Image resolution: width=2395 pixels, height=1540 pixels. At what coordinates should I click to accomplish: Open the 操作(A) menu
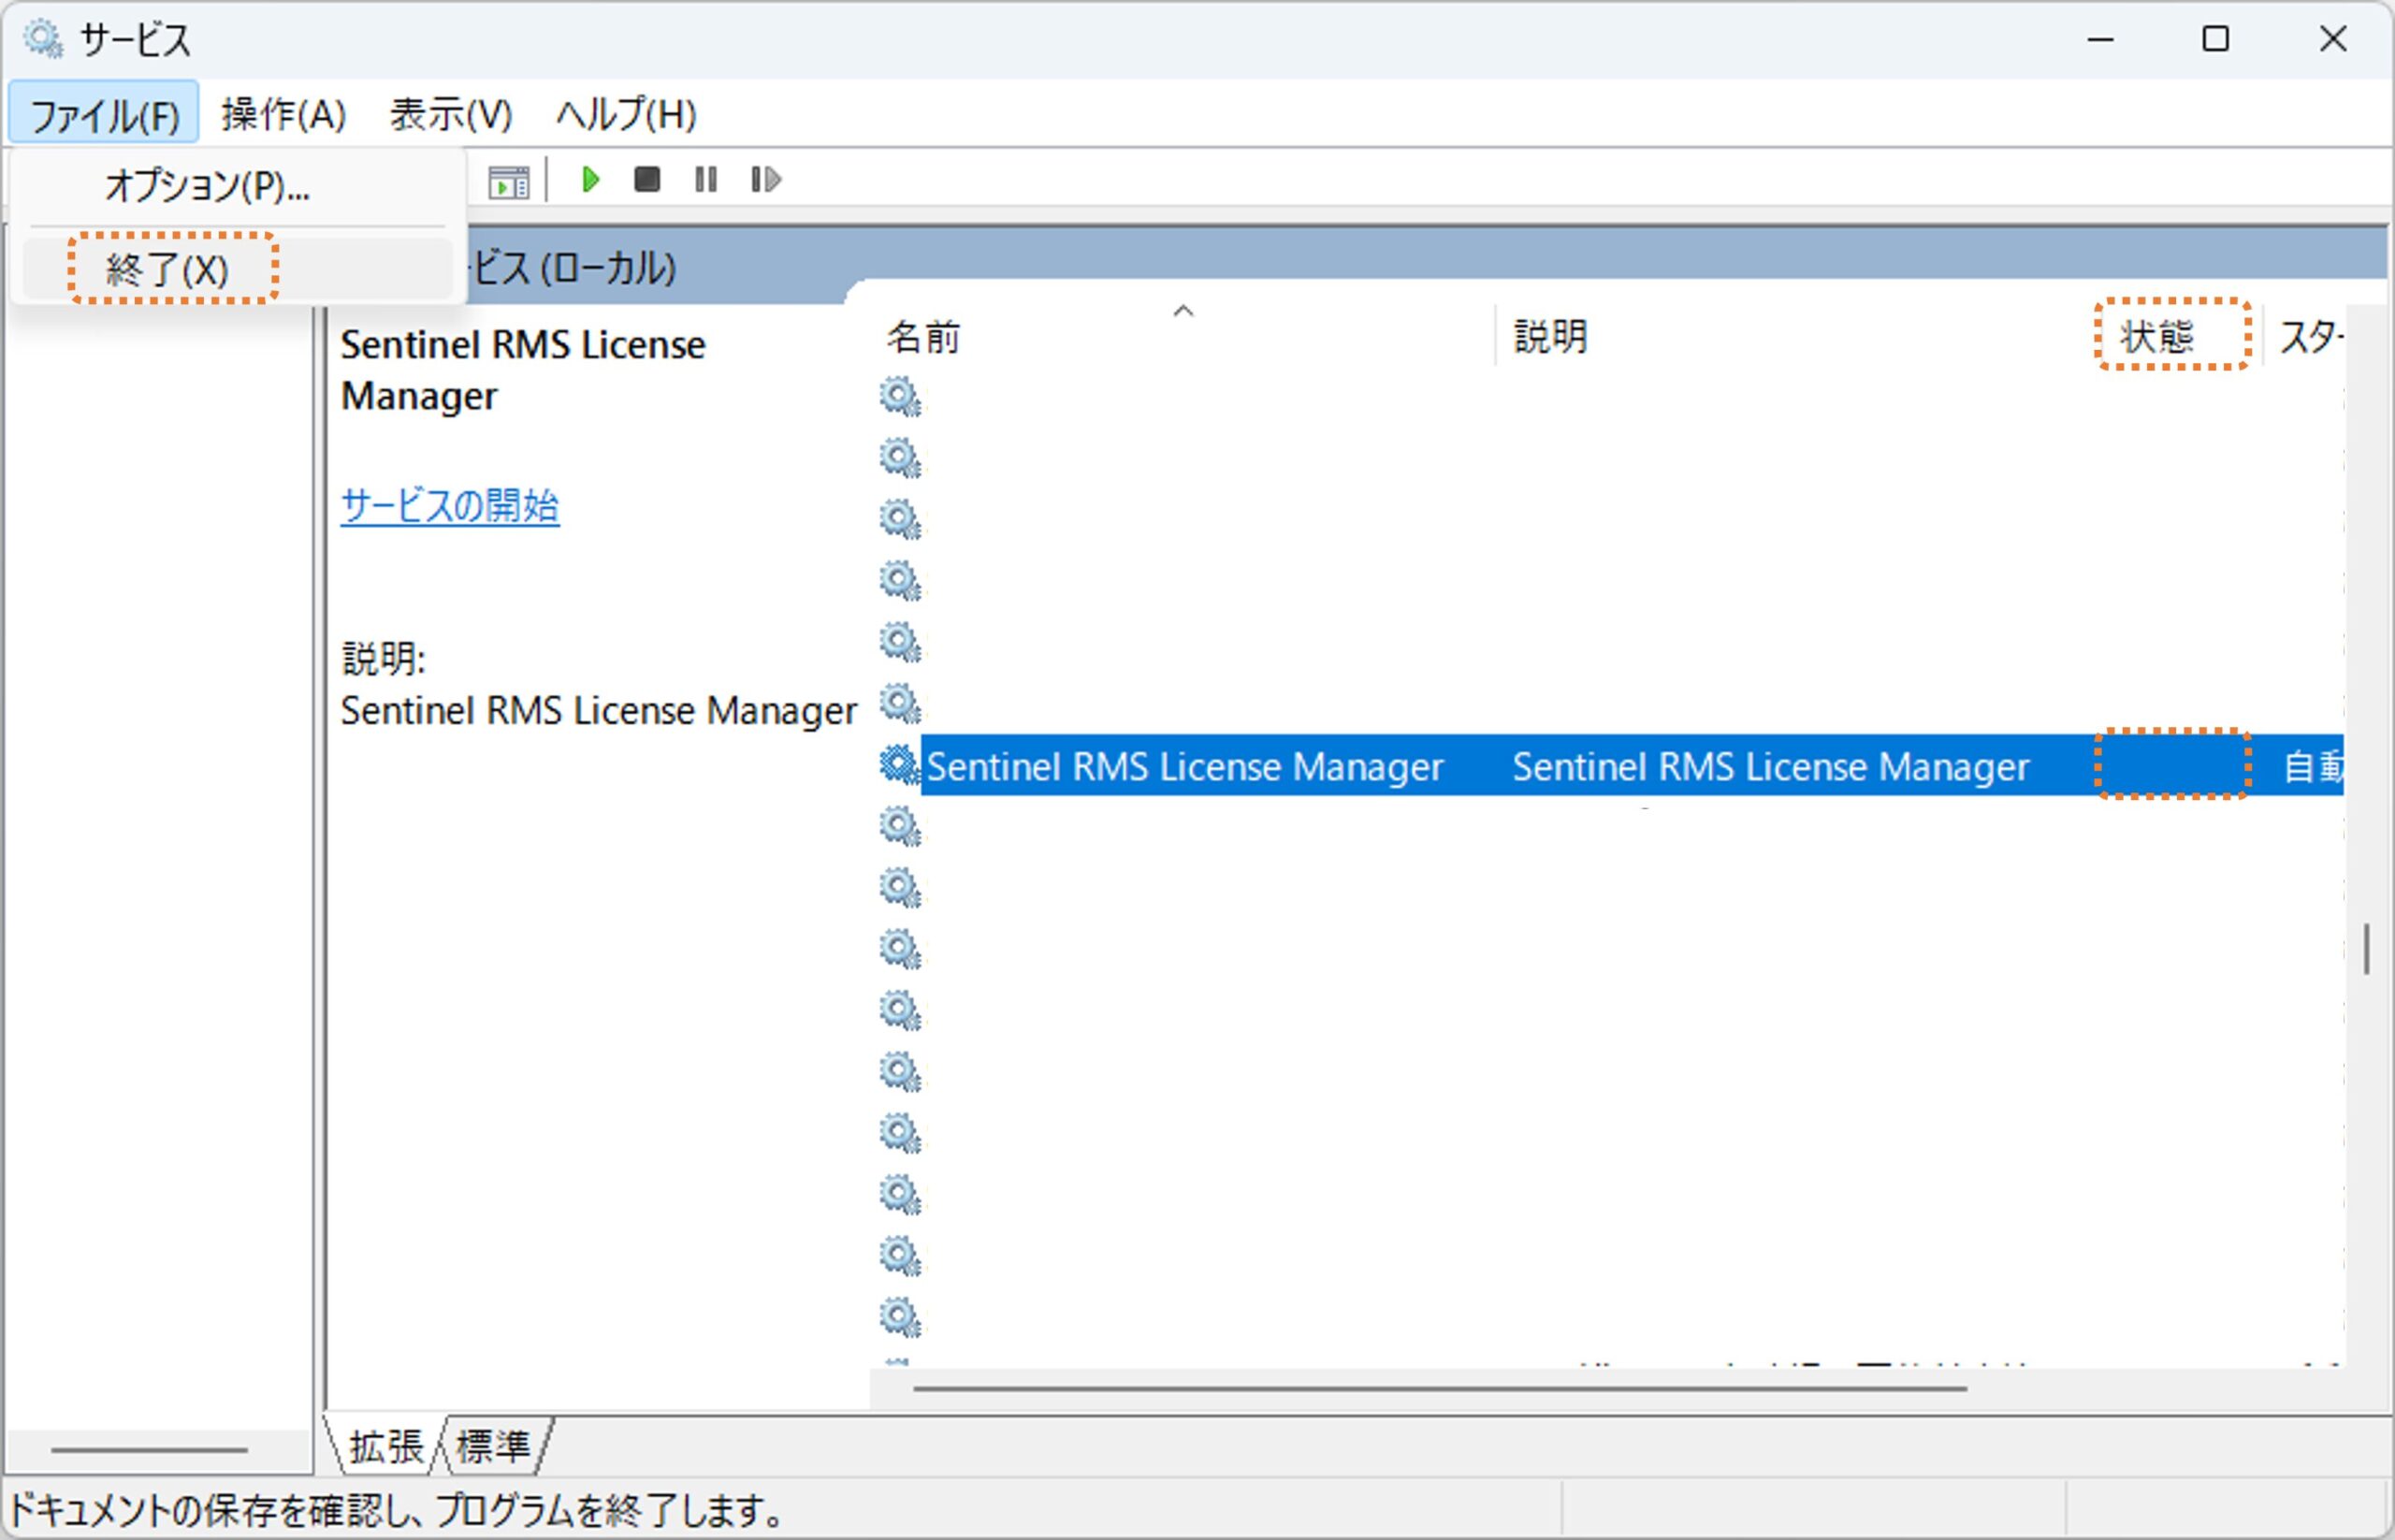coord(284,115)
